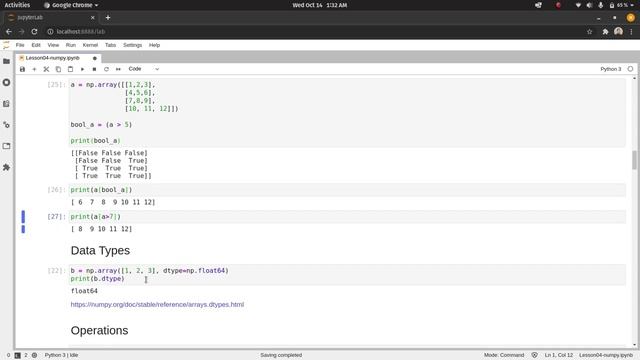Open the View menu
640x360 pixels.
click(x=53, y=45)
